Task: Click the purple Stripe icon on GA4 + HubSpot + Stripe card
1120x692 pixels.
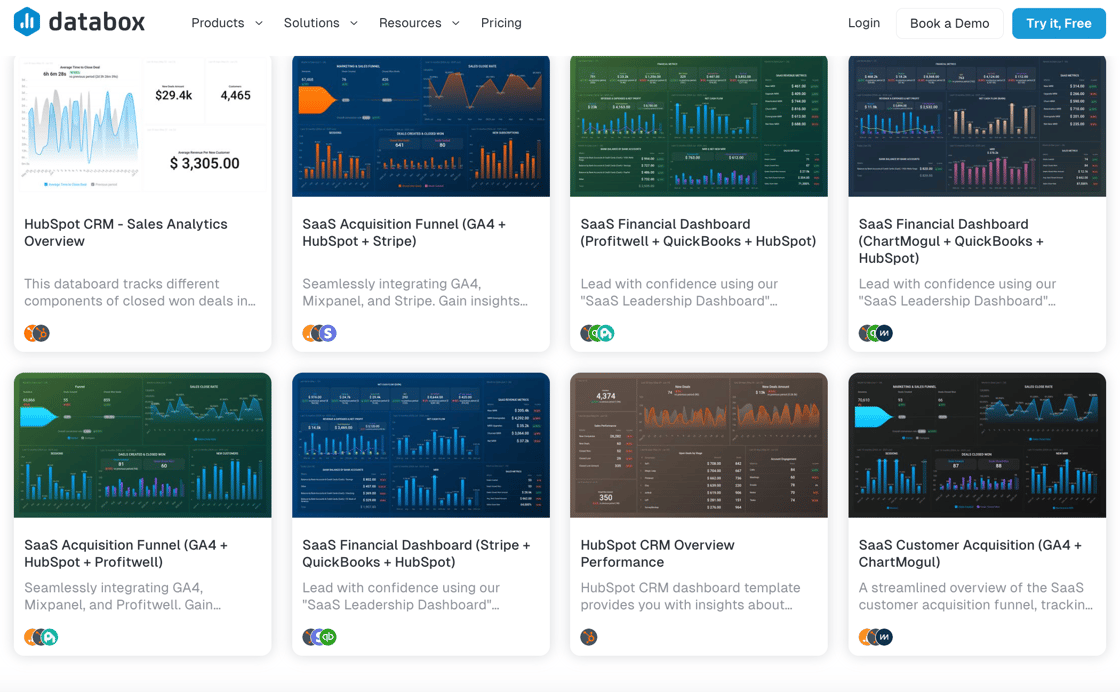Action: click(x=328, y=333)
